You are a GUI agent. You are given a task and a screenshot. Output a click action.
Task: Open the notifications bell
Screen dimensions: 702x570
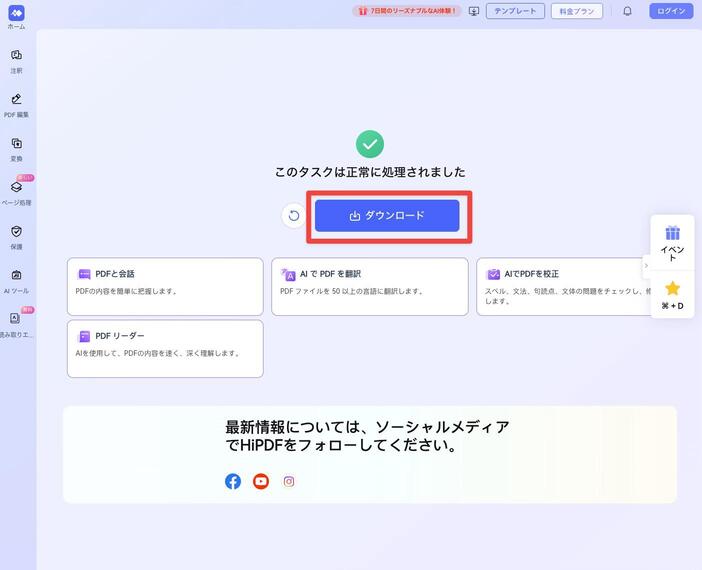click(627, 11)
